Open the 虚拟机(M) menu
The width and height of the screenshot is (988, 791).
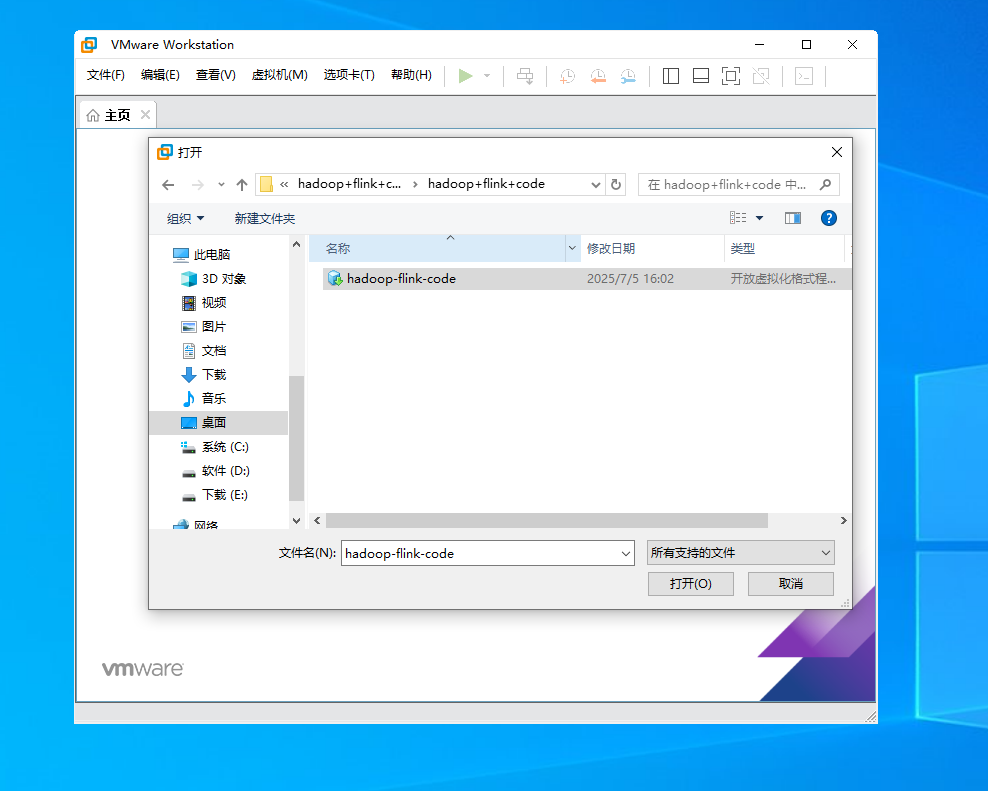pos(279,75)
